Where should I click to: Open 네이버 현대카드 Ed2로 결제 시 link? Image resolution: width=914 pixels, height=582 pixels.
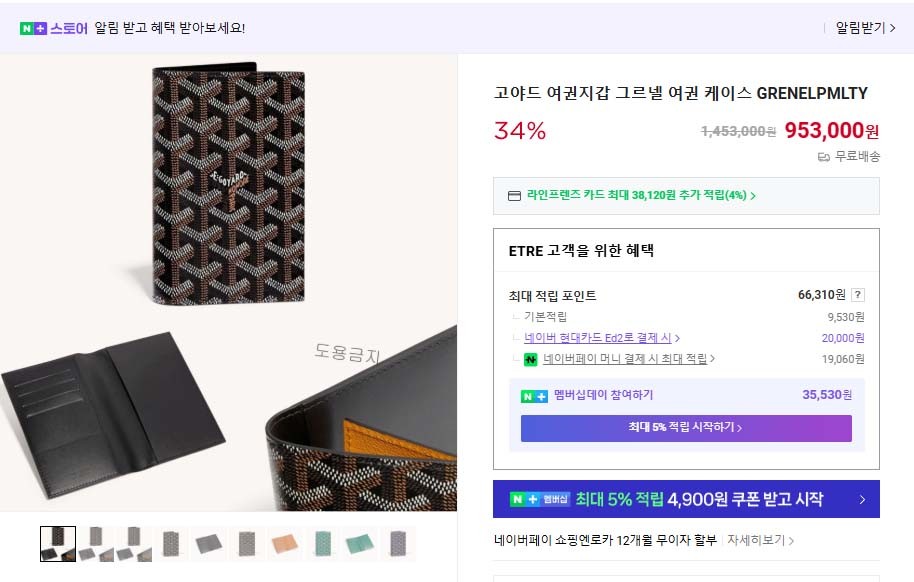tap(602, 338)
